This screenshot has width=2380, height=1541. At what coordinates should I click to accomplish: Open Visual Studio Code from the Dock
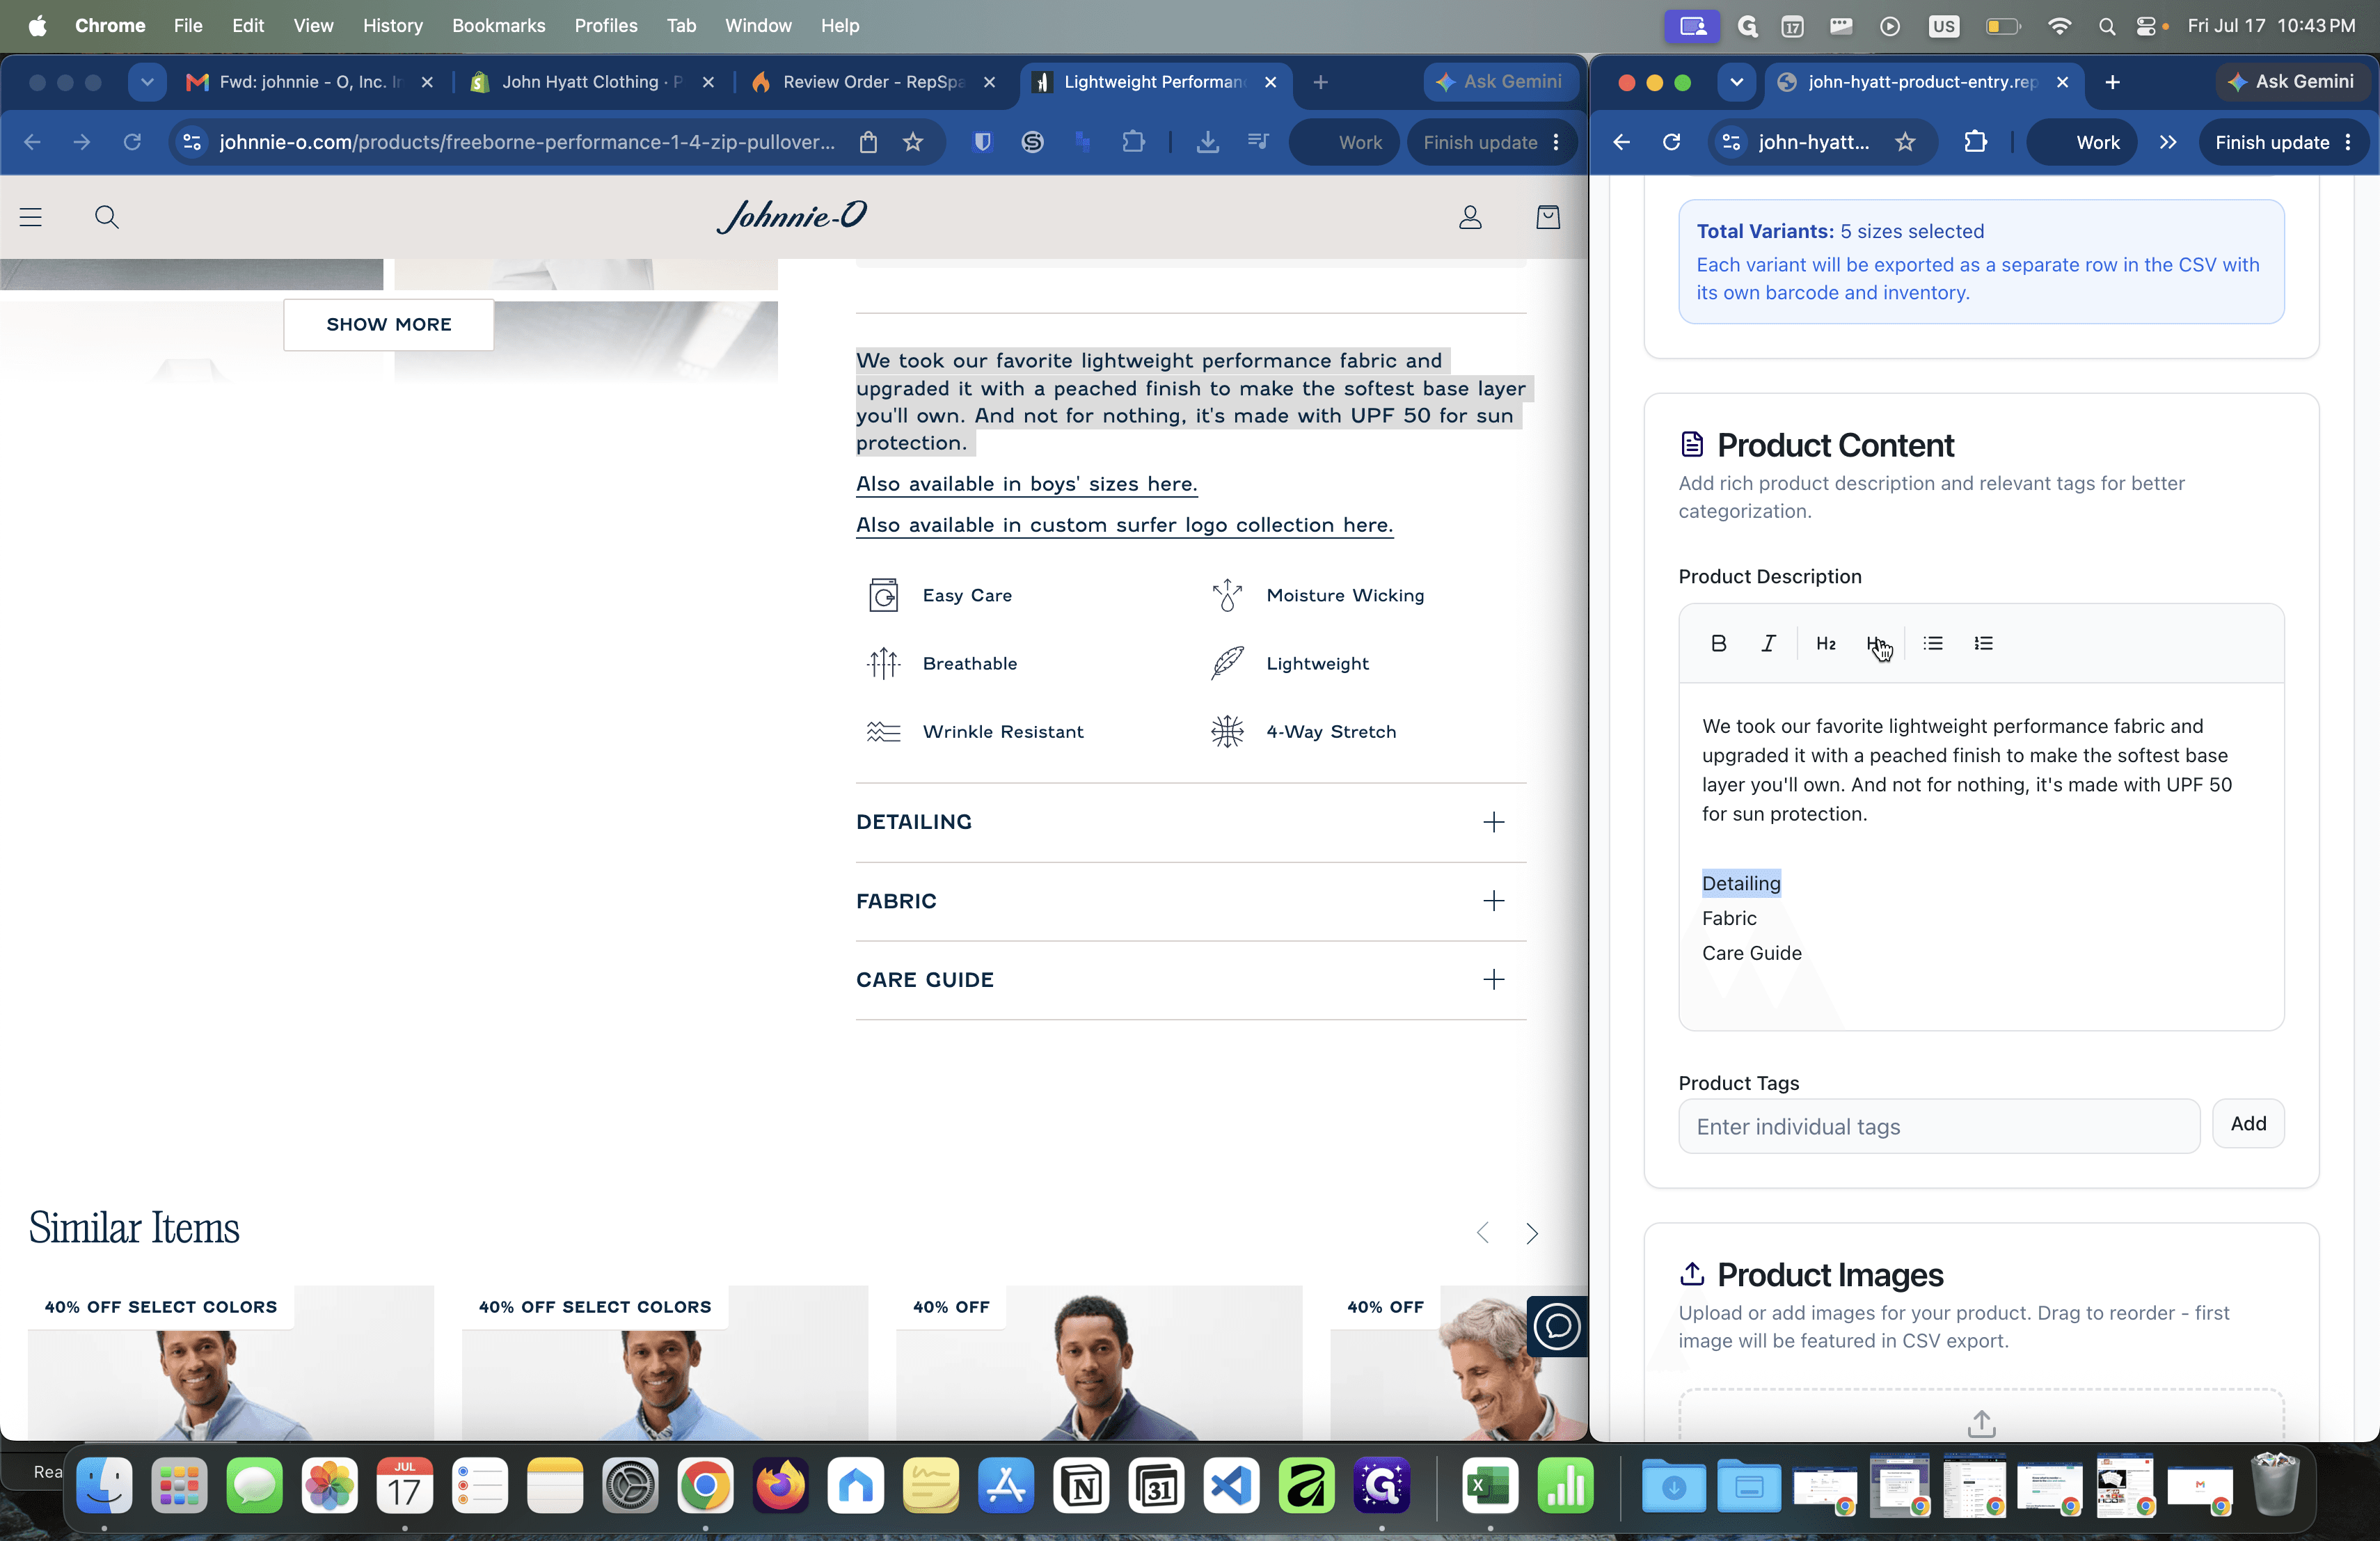click(1231, 1485)
